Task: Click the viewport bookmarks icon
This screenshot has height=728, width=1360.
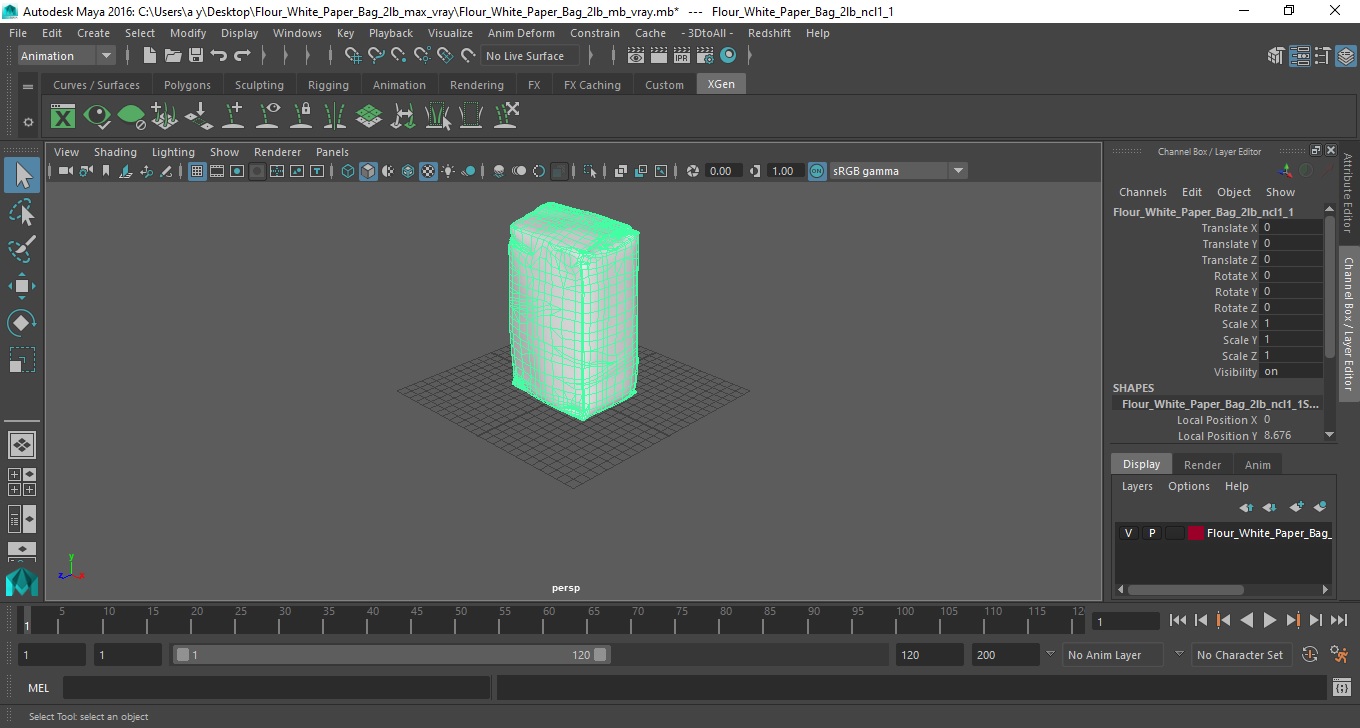Action: pyautogui.click(x=106, y=171)
